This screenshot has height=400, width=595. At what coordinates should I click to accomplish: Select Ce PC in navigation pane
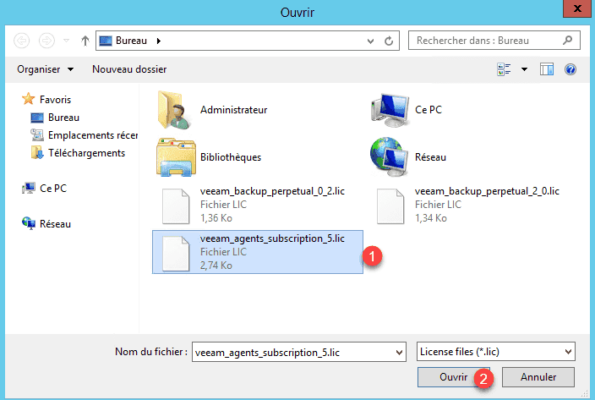(44, 188)
